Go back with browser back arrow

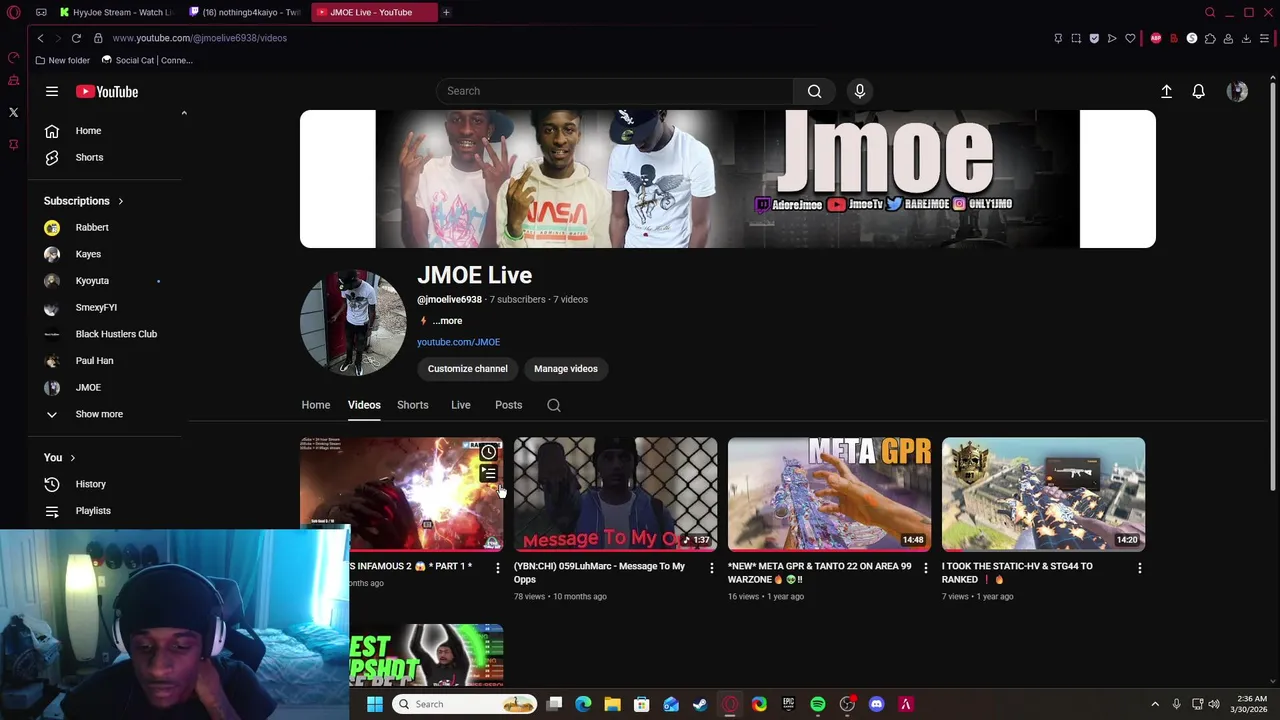coord(40,38)
